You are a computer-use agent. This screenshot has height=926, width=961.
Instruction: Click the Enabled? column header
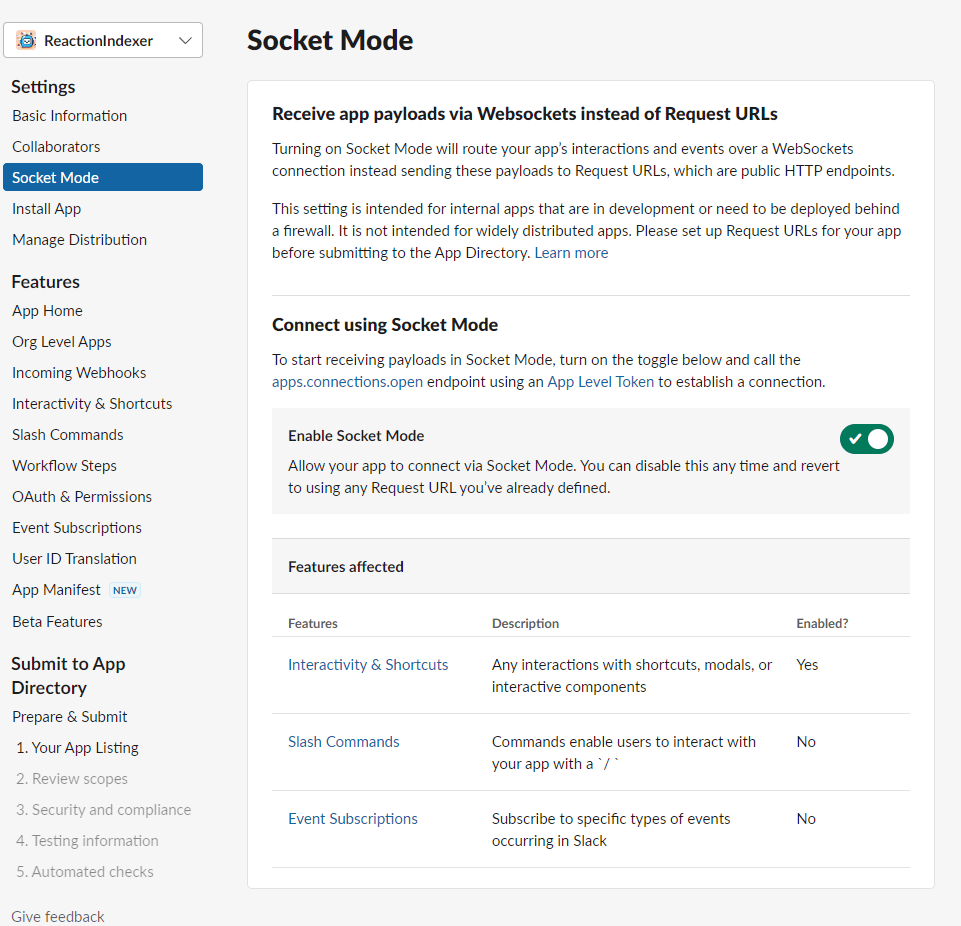[x=822, y=623]
